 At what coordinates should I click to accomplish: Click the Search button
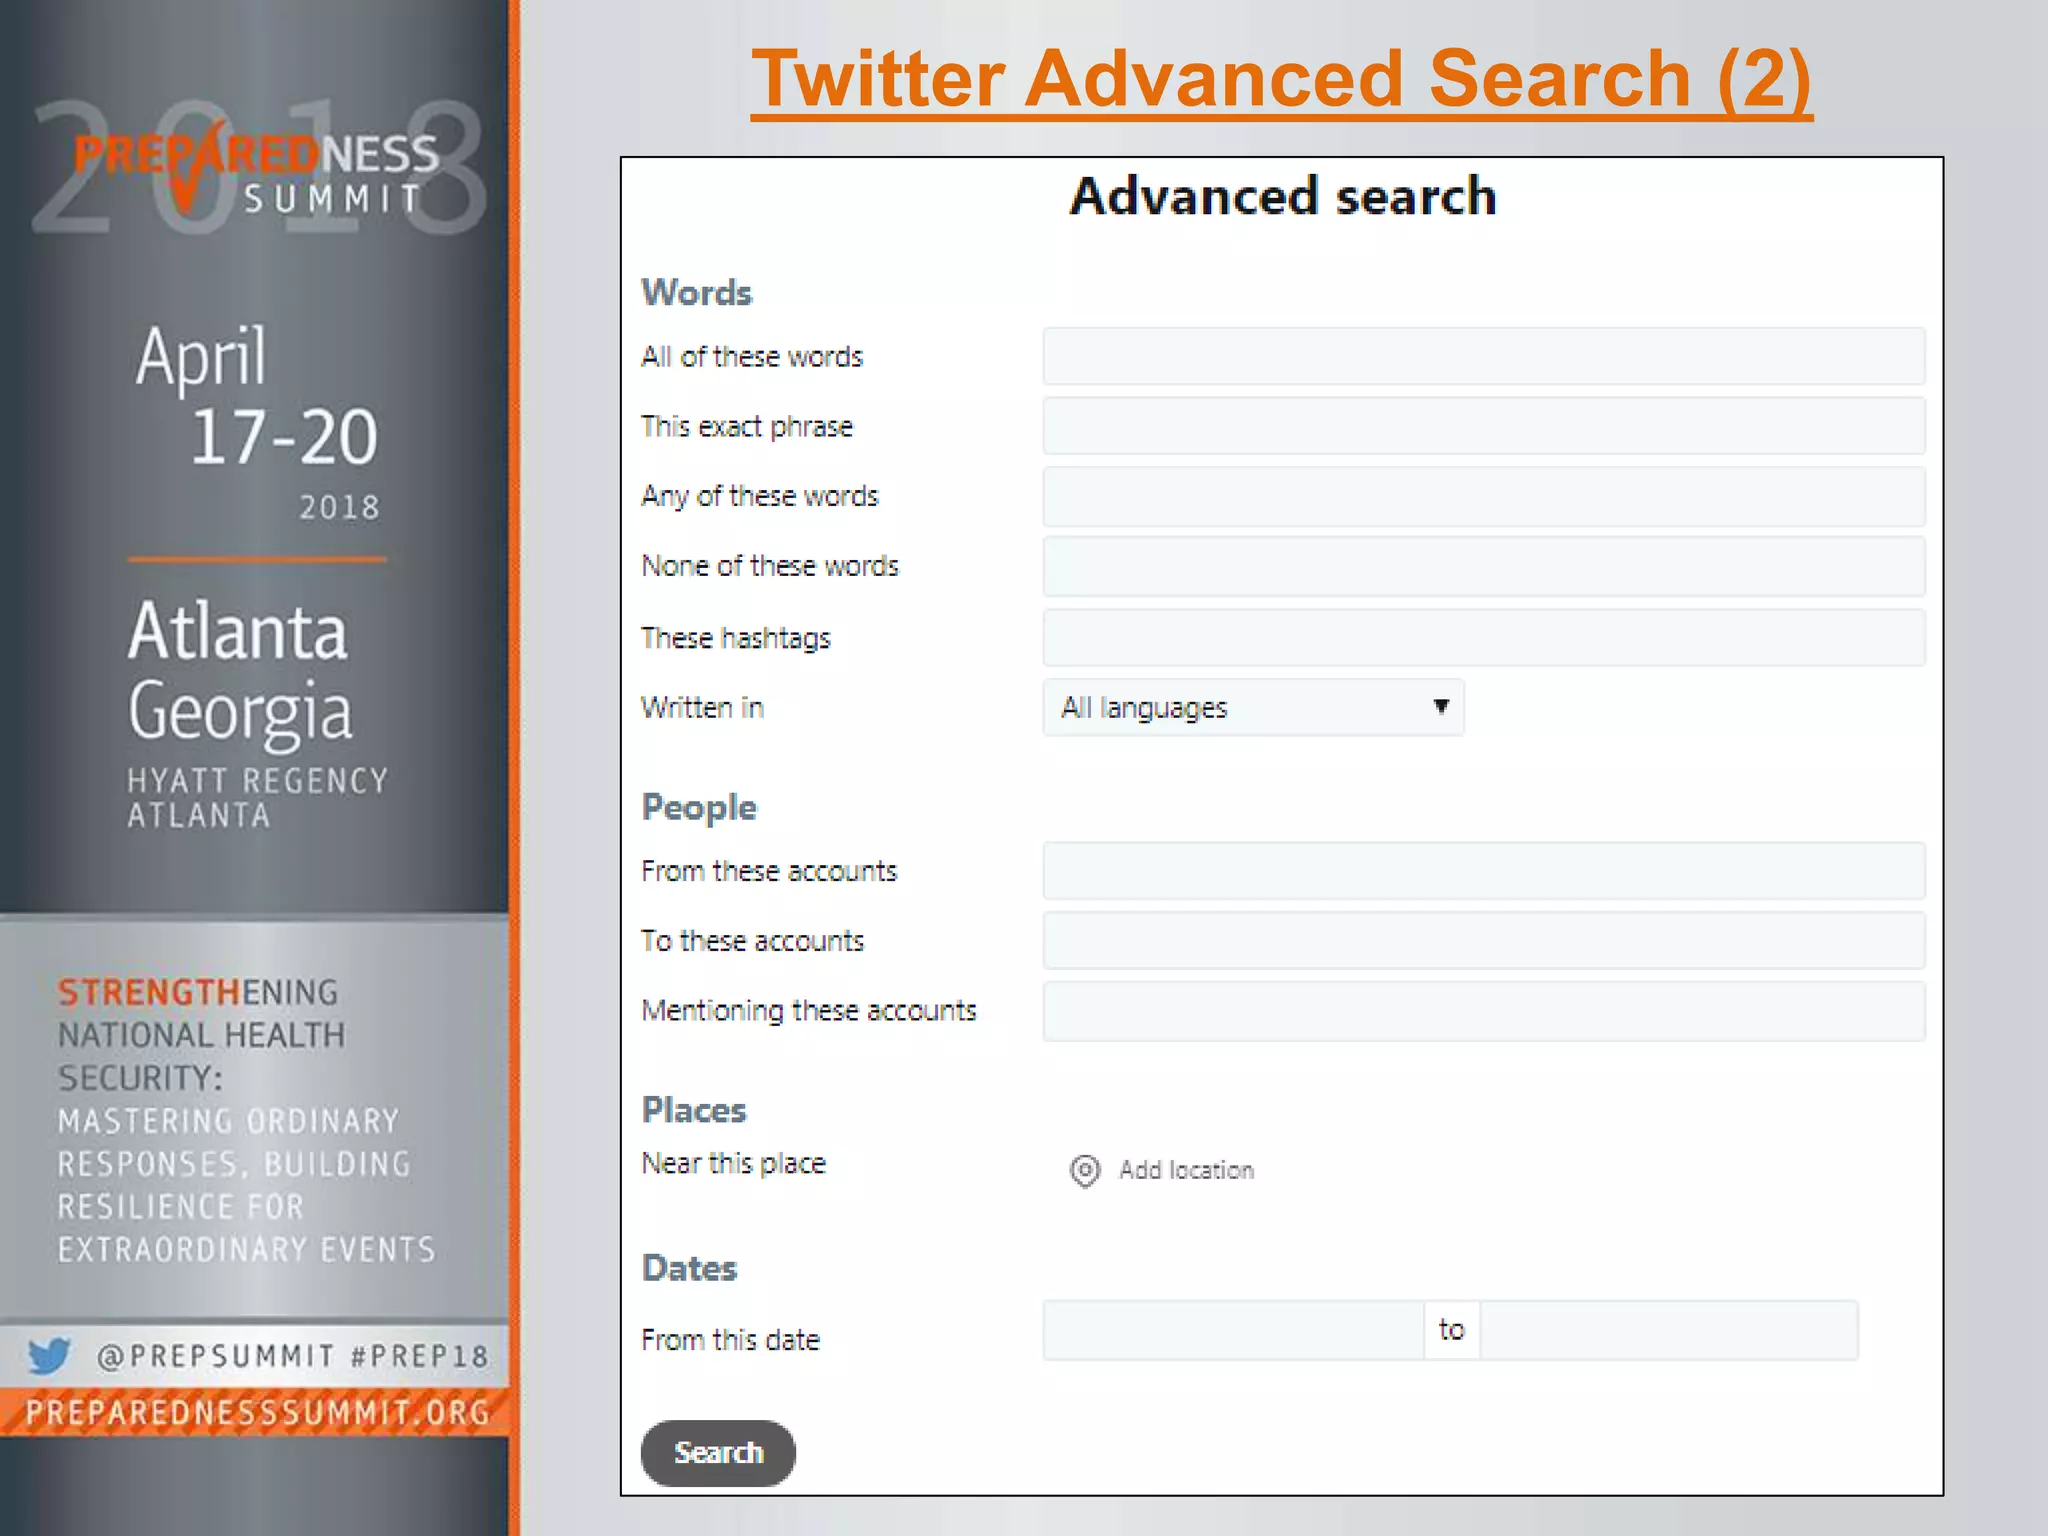pos(718,1452)
